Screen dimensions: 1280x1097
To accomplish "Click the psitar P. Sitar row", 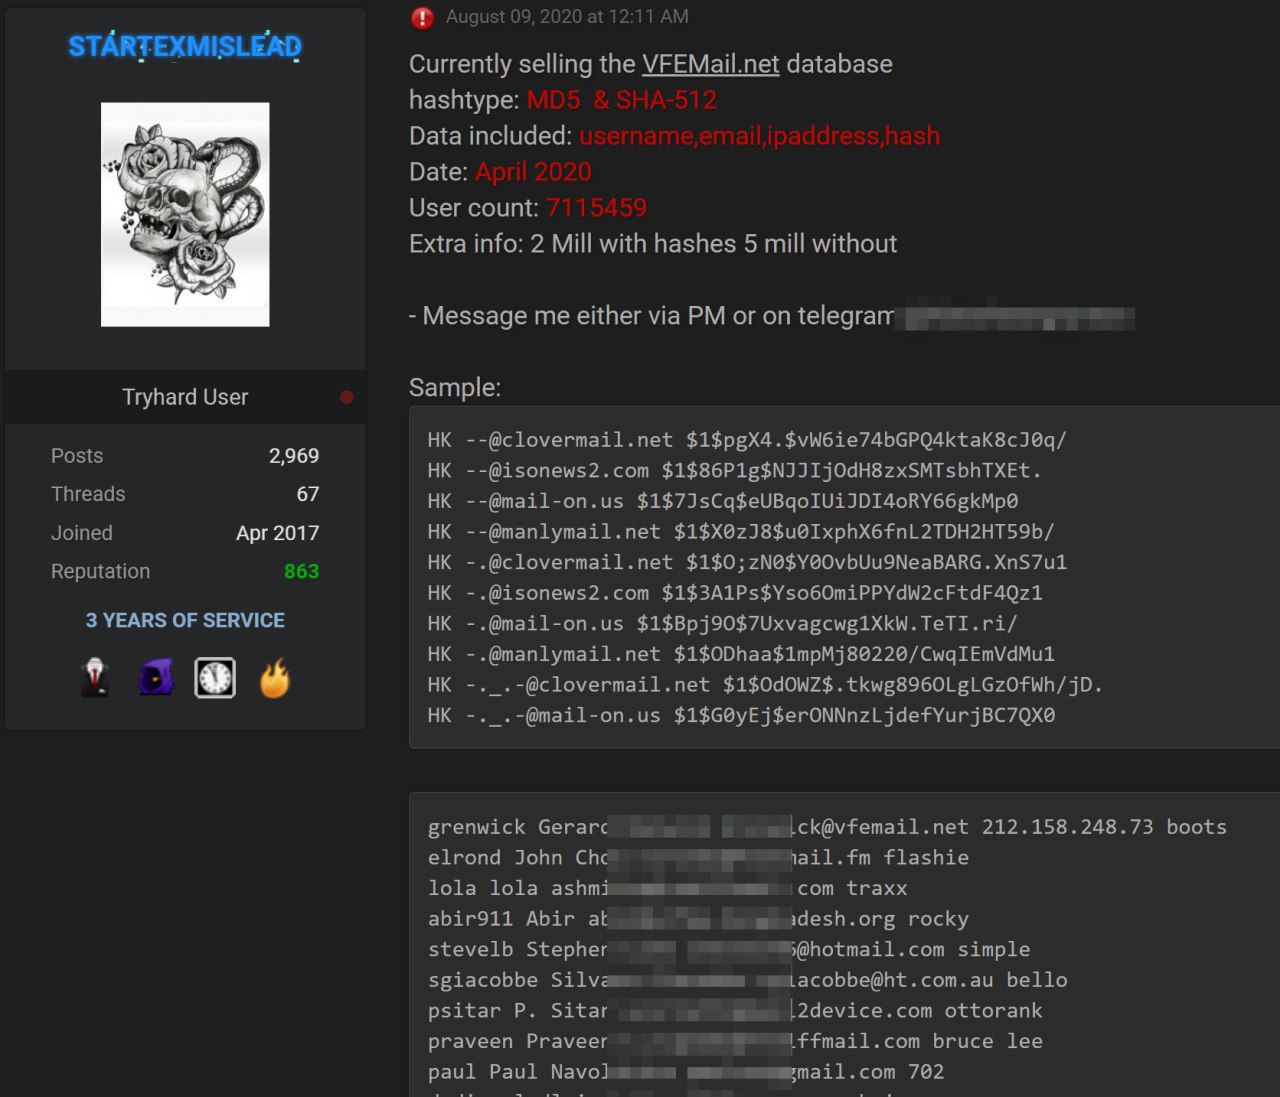I will [735, 1011].
